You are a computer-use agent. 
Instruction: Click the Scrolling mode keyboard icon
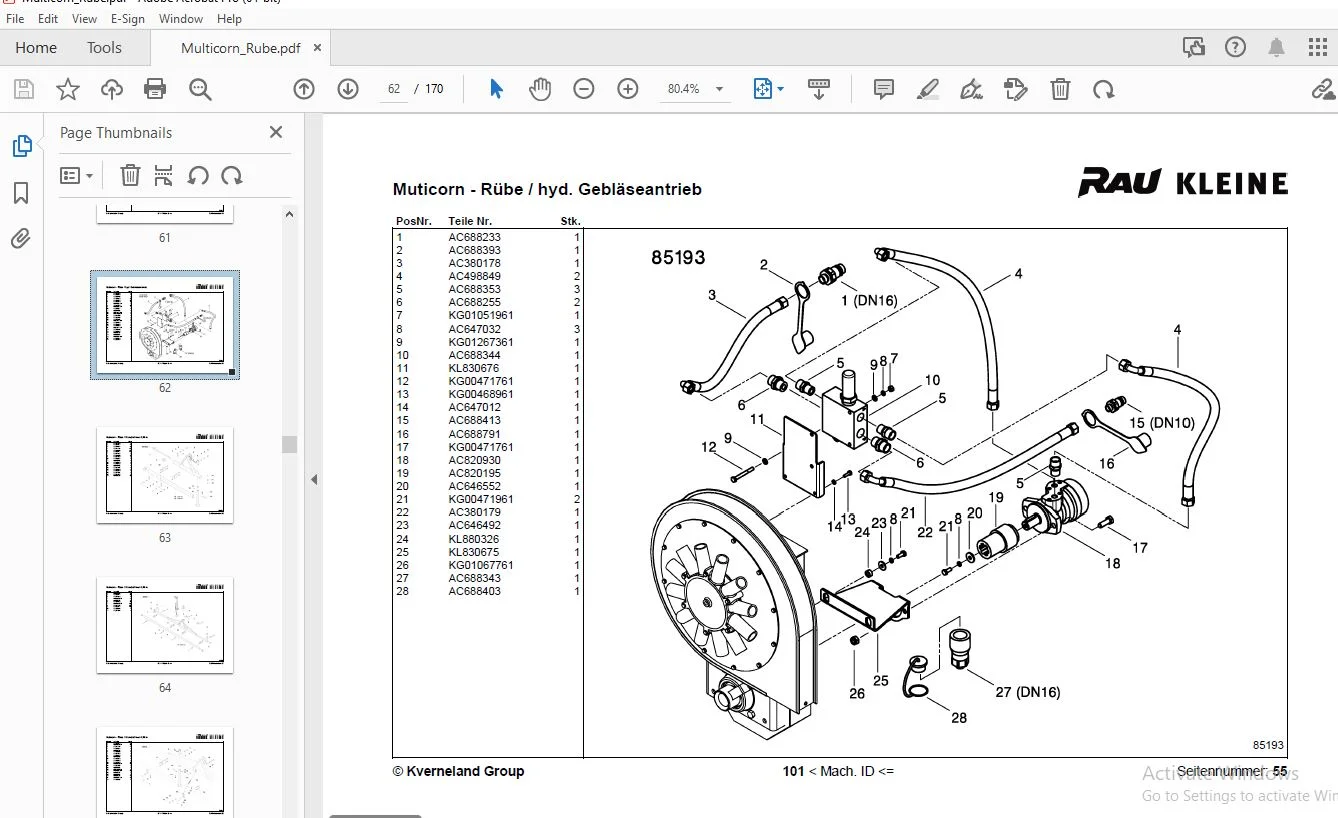819,89
